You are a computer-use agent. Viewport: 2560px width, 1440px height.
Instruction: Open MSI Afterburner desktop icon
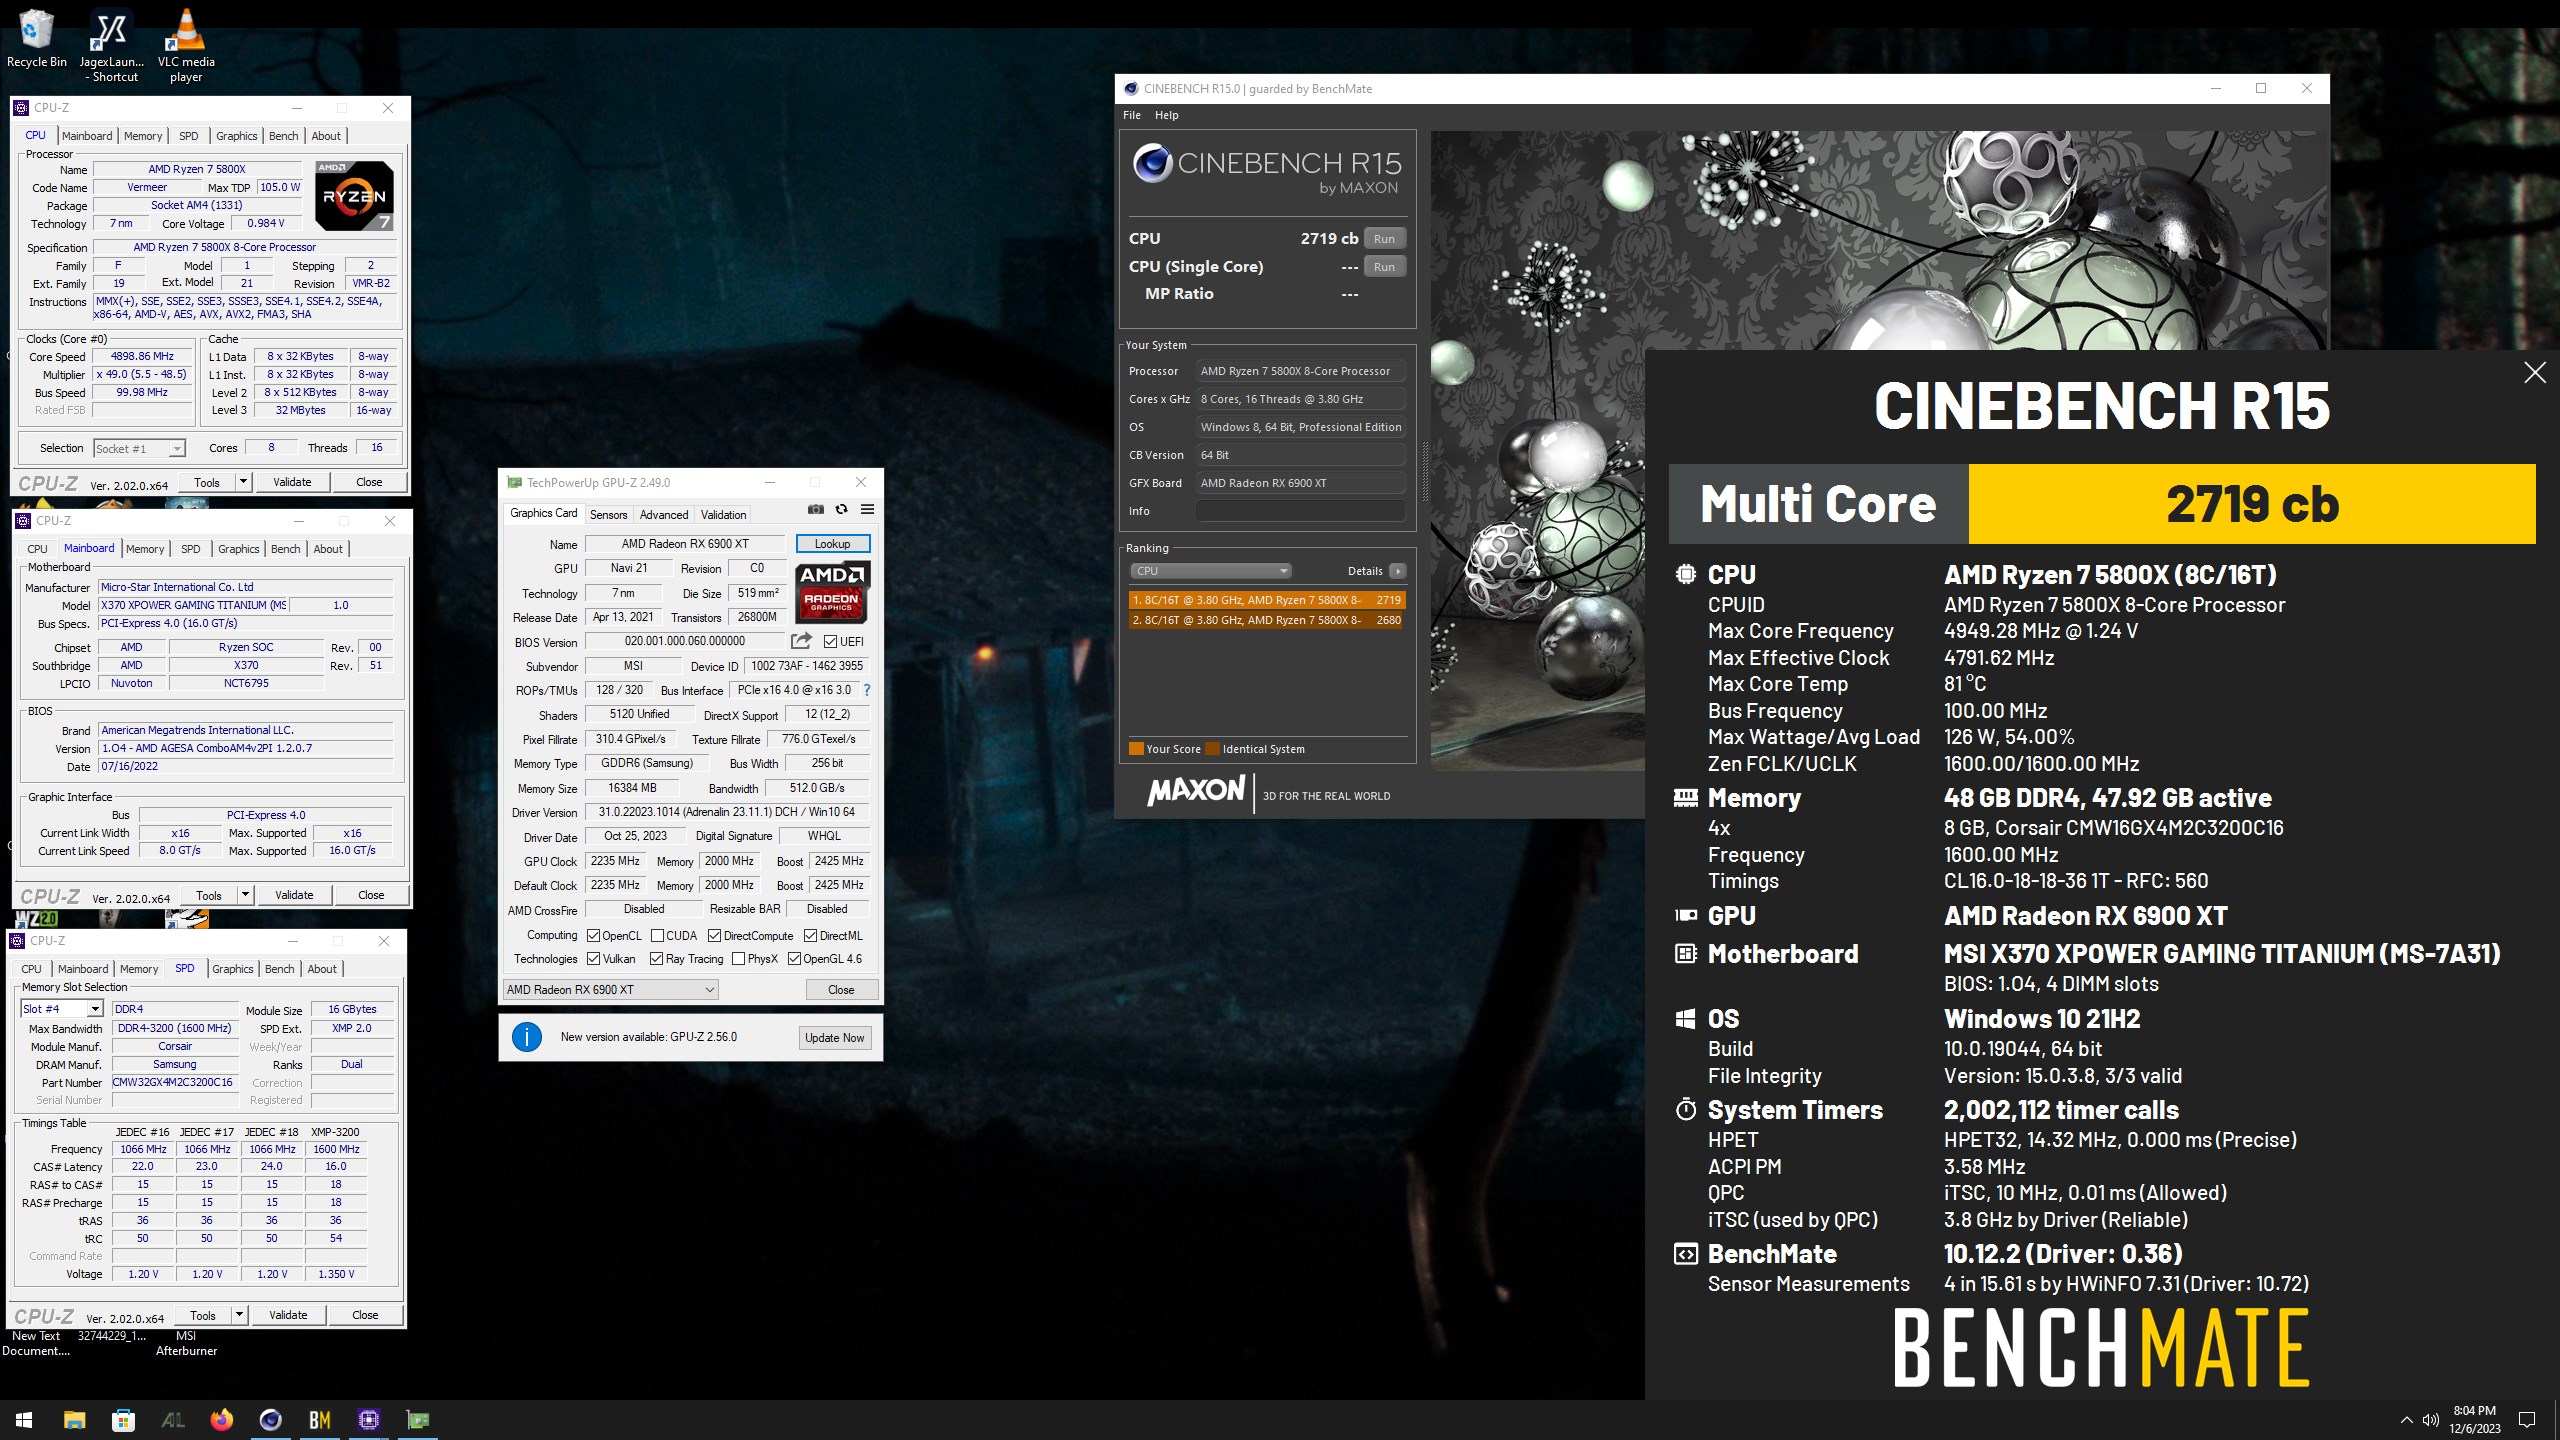[186, 1342]
